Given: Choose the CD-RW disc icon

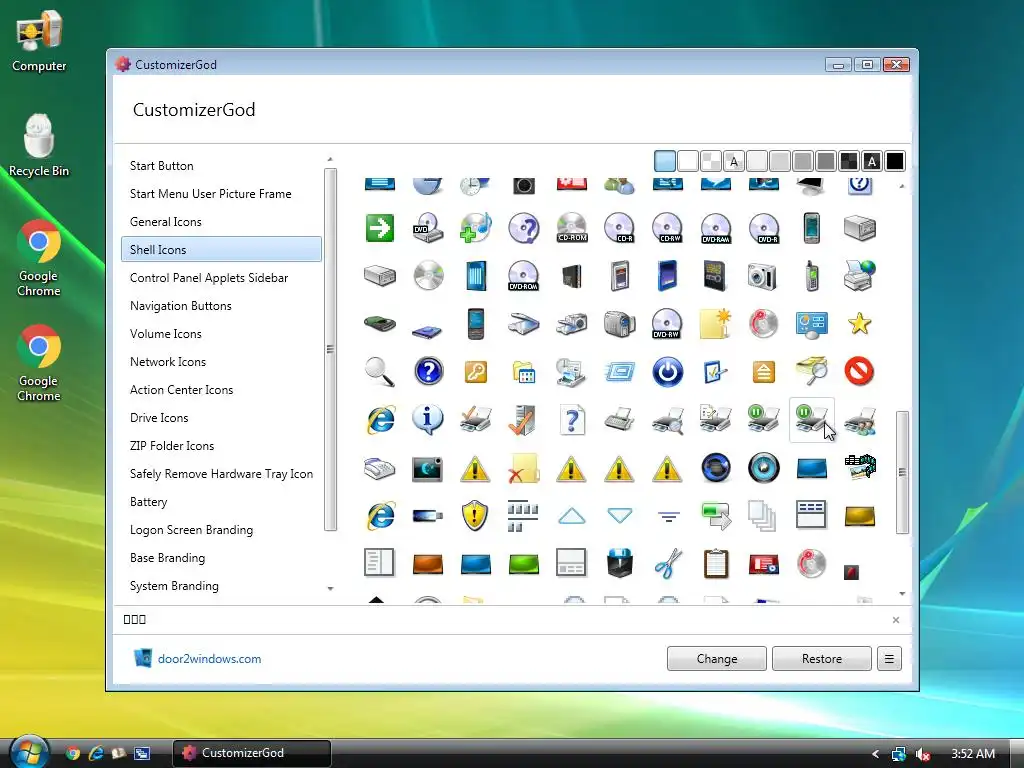Looking at the screenshot, I should (x=667, y=228).
